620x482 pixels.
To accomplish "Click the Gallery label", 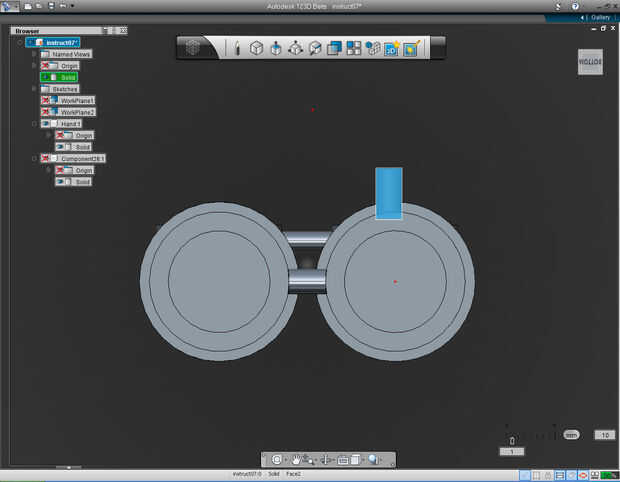I will 600,17.
